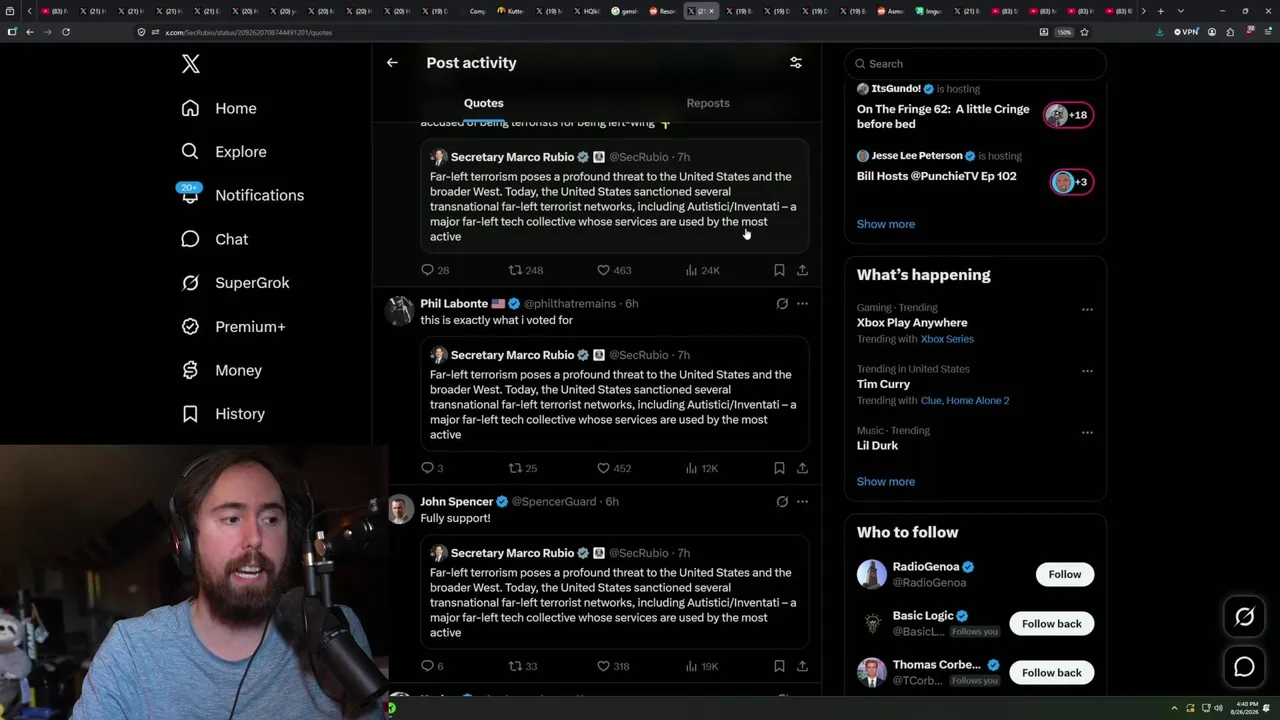This screenshot has height=720, width=1280.
Task: Open Notifications in the sidebar
Action: (242, 195)
